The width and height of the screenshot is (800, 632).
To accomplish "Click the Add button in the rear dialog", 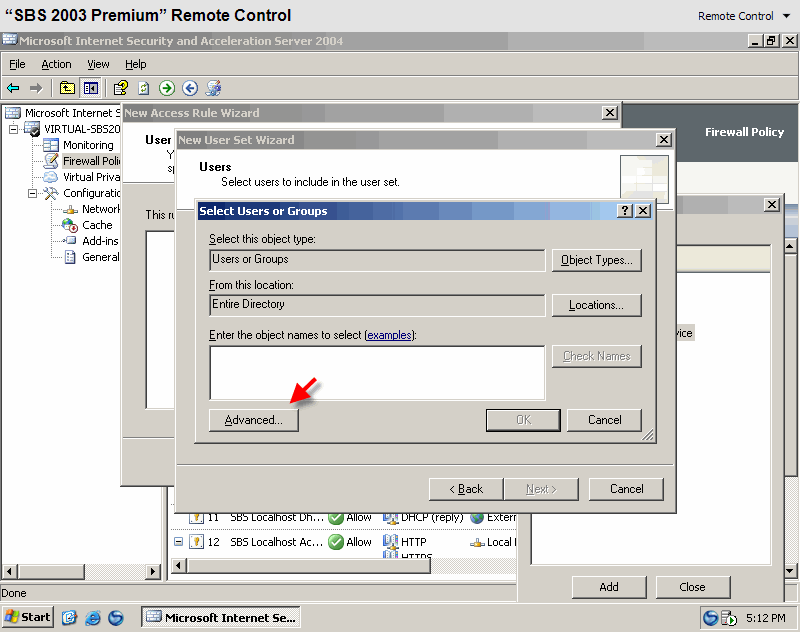I will [609, 587].
